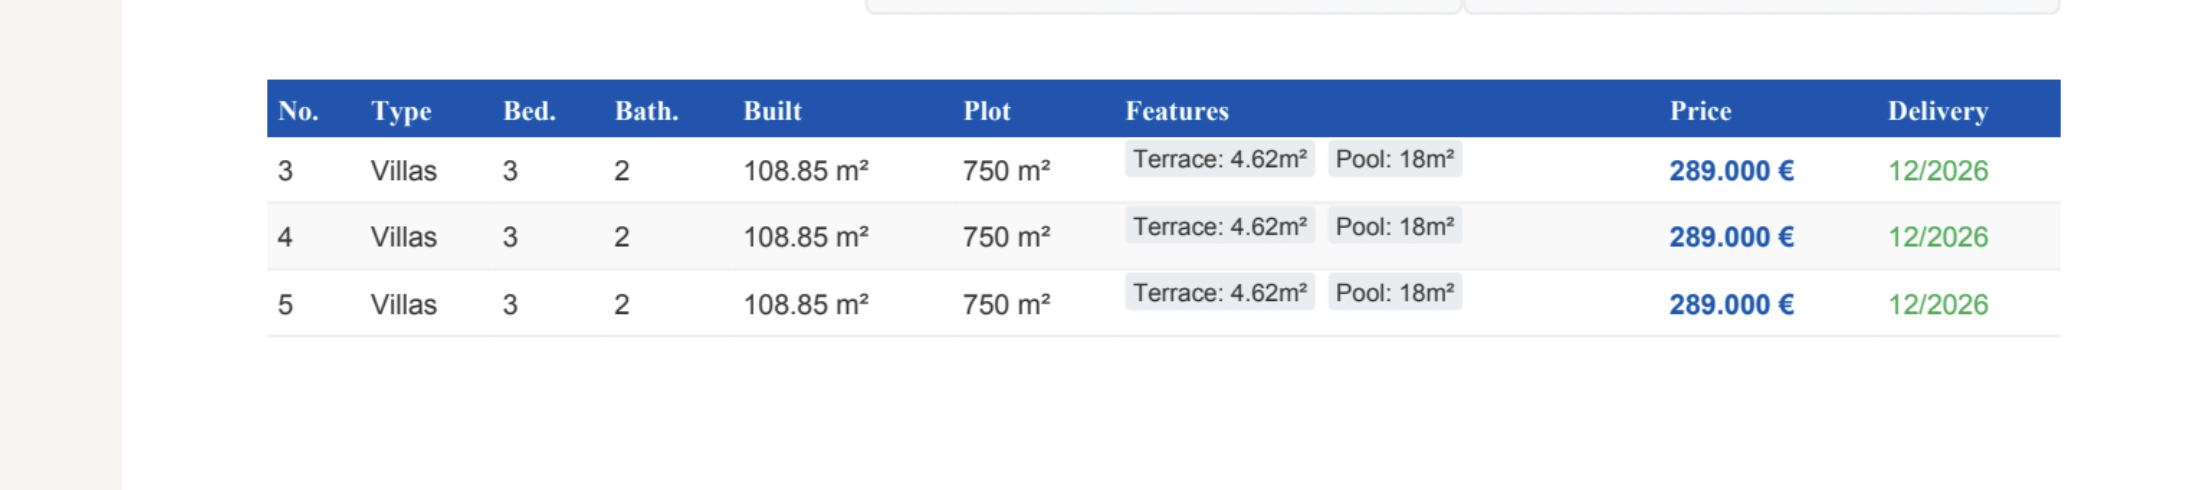This screenshot has width=2188, height=490.
Task: Click the "Plot" column header
Action: point(987,111)
